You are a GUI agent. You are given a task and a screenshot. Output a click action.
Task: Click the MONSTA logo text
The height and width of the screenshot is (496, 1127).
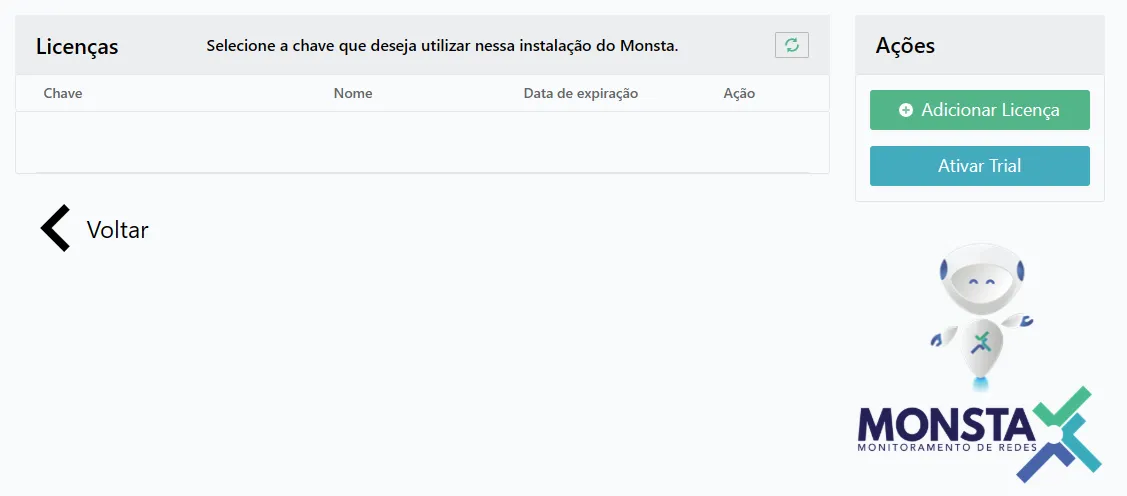[946, 425]
